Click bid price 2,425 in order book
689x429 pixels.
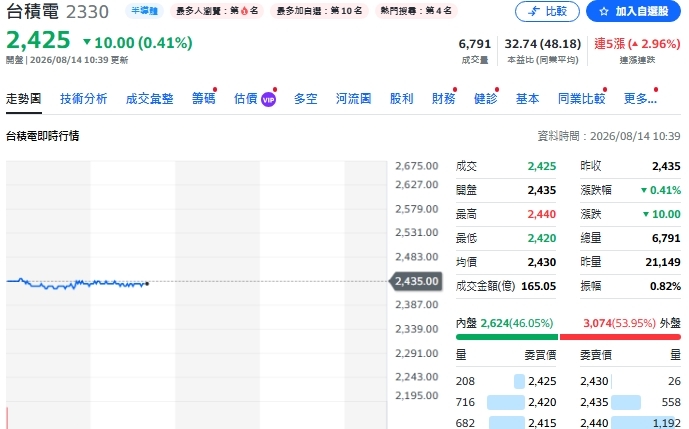[x=542, y=381]
